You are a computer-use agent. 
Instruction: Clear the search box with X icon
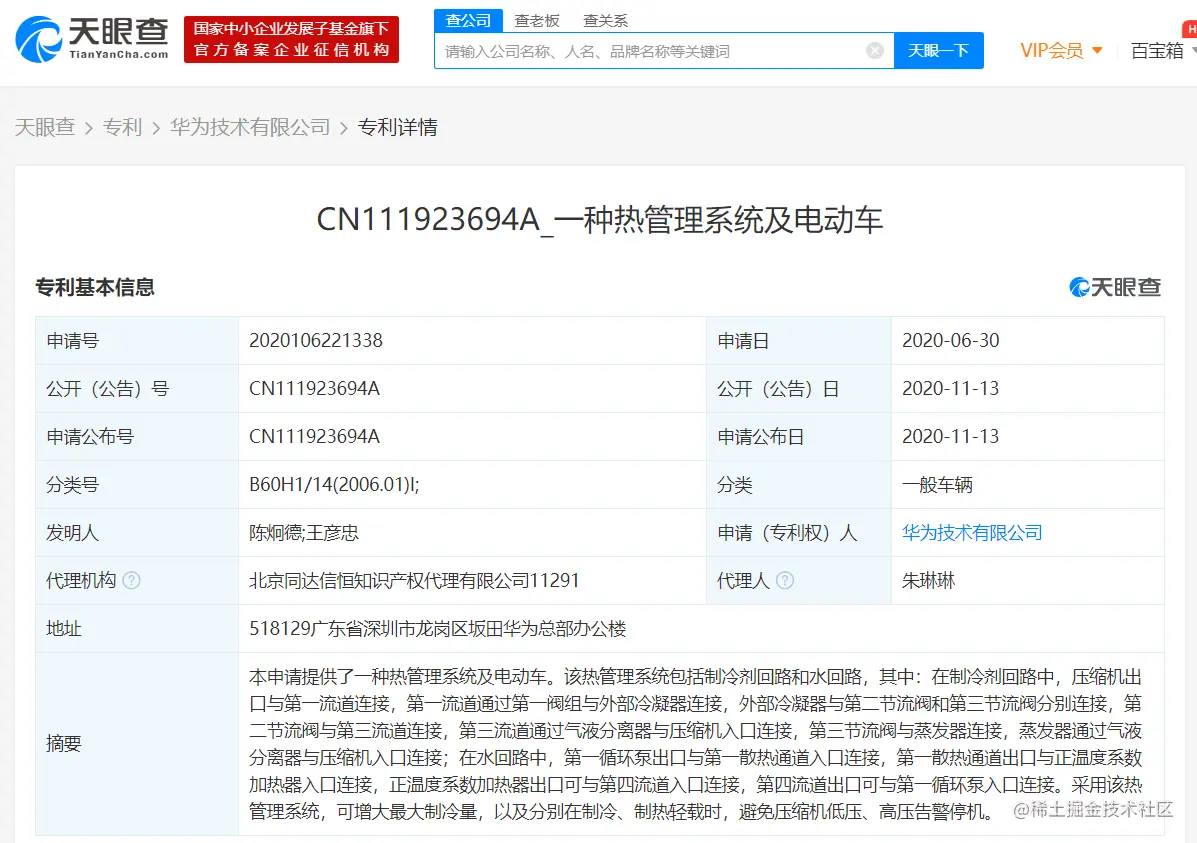pyautogui.click(x=875, y=50)
